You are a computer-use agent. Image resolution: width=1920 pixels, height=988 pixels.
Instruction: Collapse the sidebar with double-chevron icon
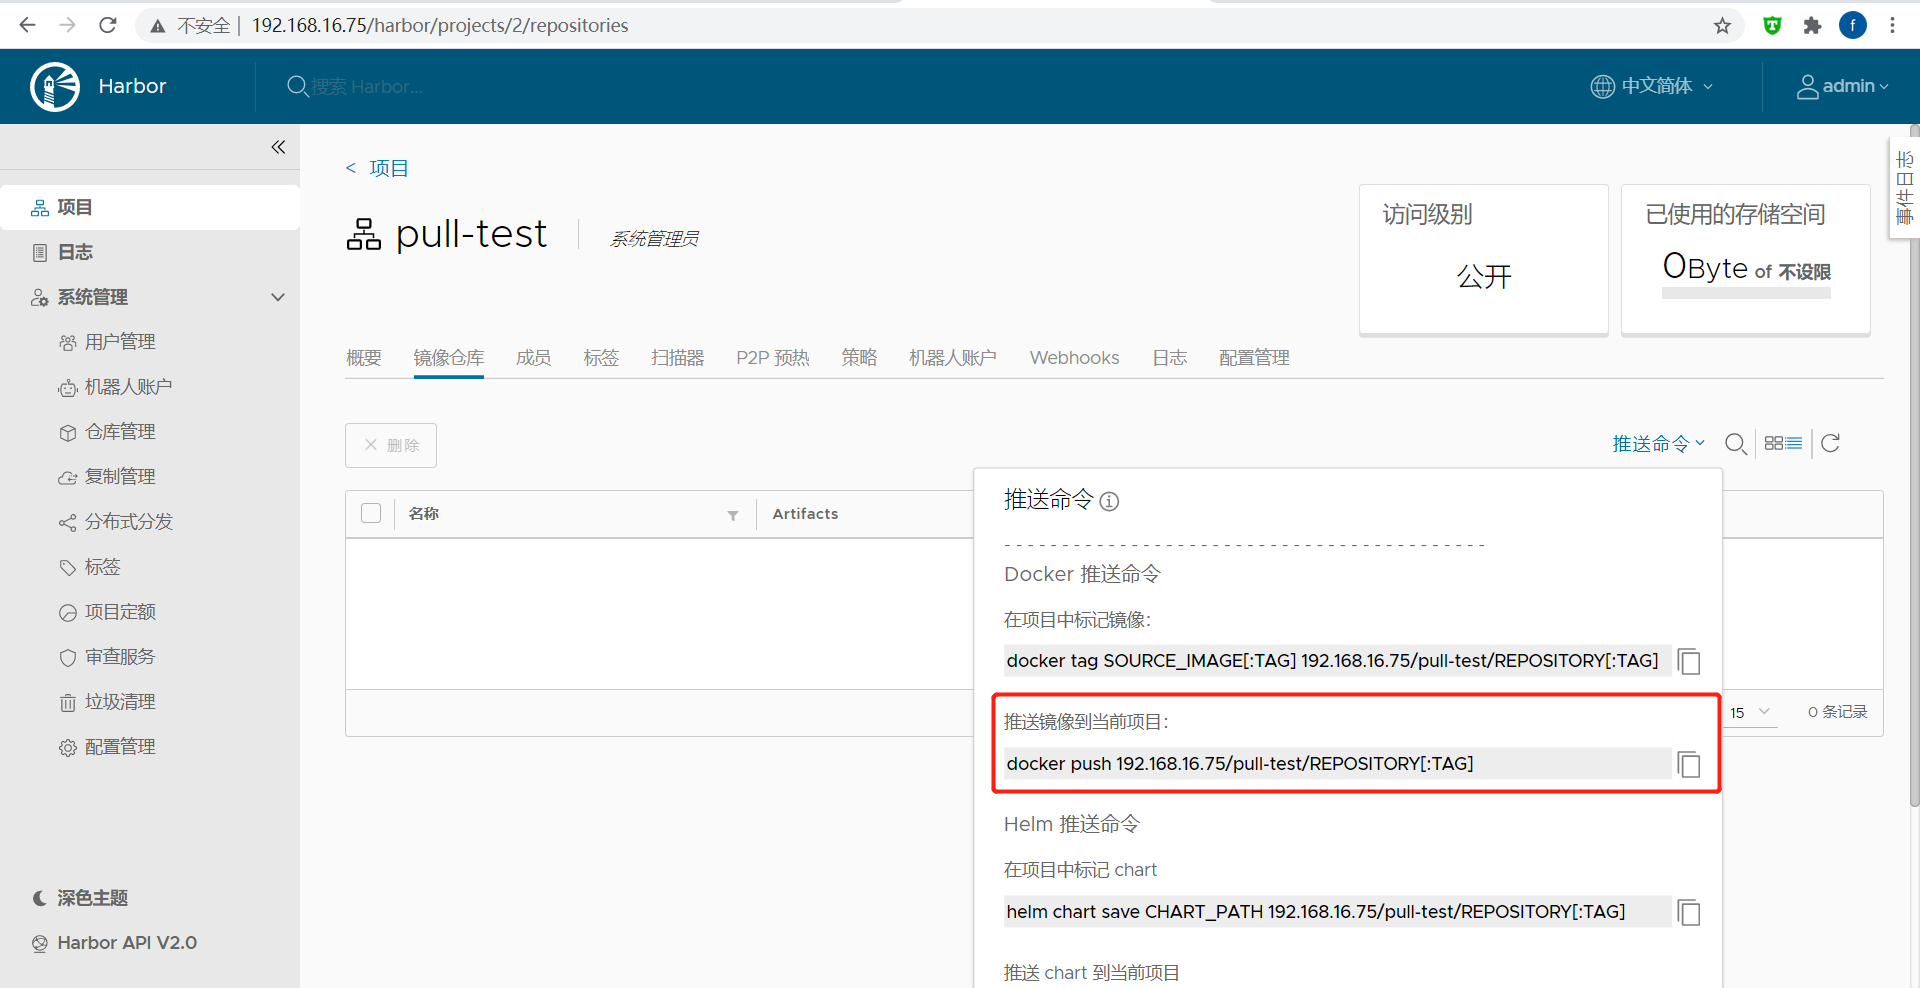(x=278, y=147)
